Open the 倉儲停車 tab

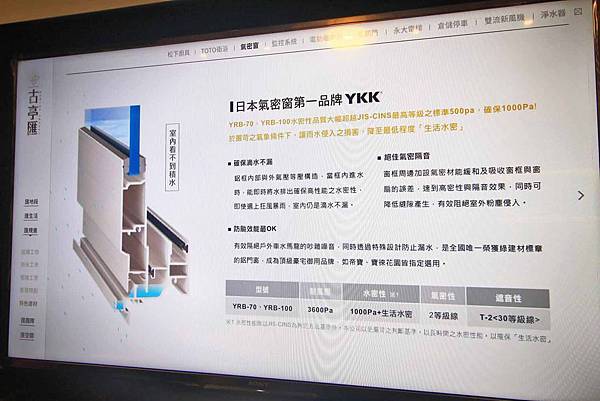(453, 24)
